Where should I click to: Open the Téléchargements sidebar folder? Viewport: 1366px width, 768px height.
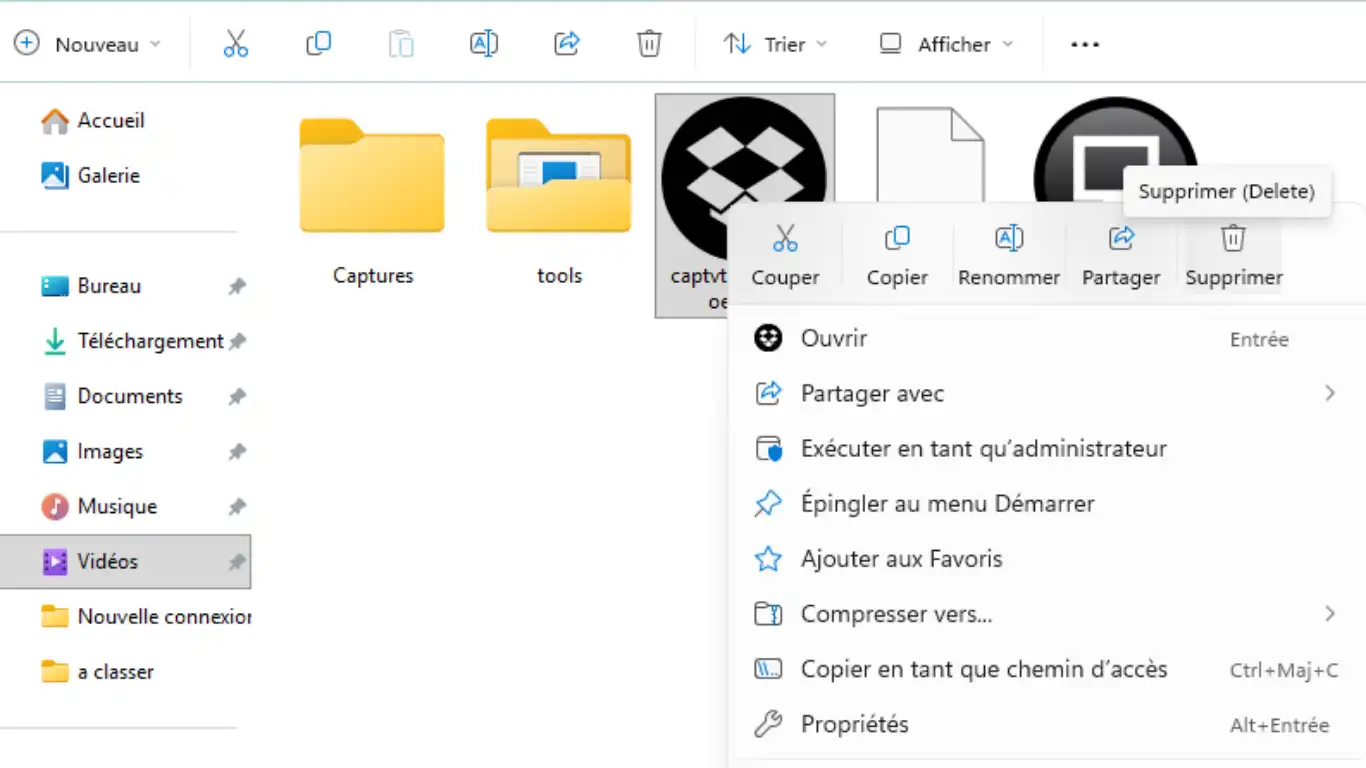point(150,341)
